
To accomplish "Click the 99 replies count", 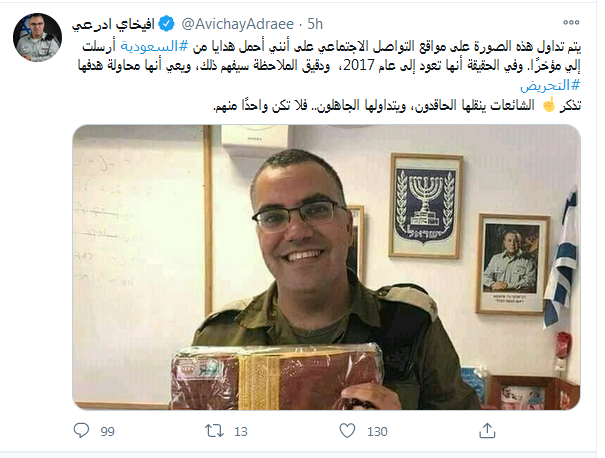I will [107, 431].
